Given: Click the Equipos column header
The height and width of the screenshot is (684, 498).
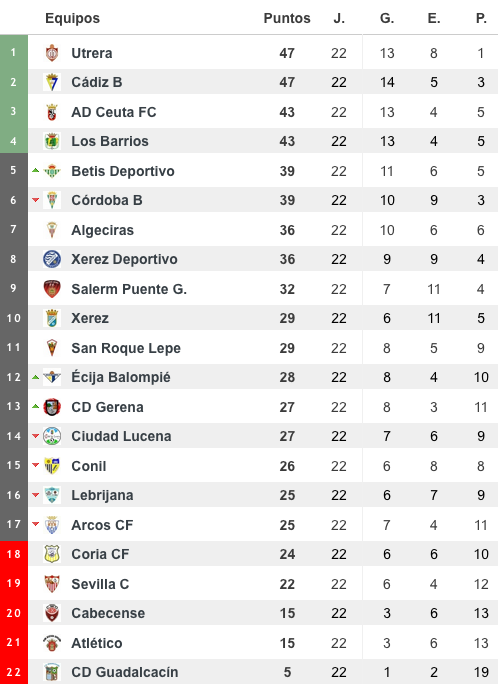Looking at the screenshot, I should [x=72, y=18].
